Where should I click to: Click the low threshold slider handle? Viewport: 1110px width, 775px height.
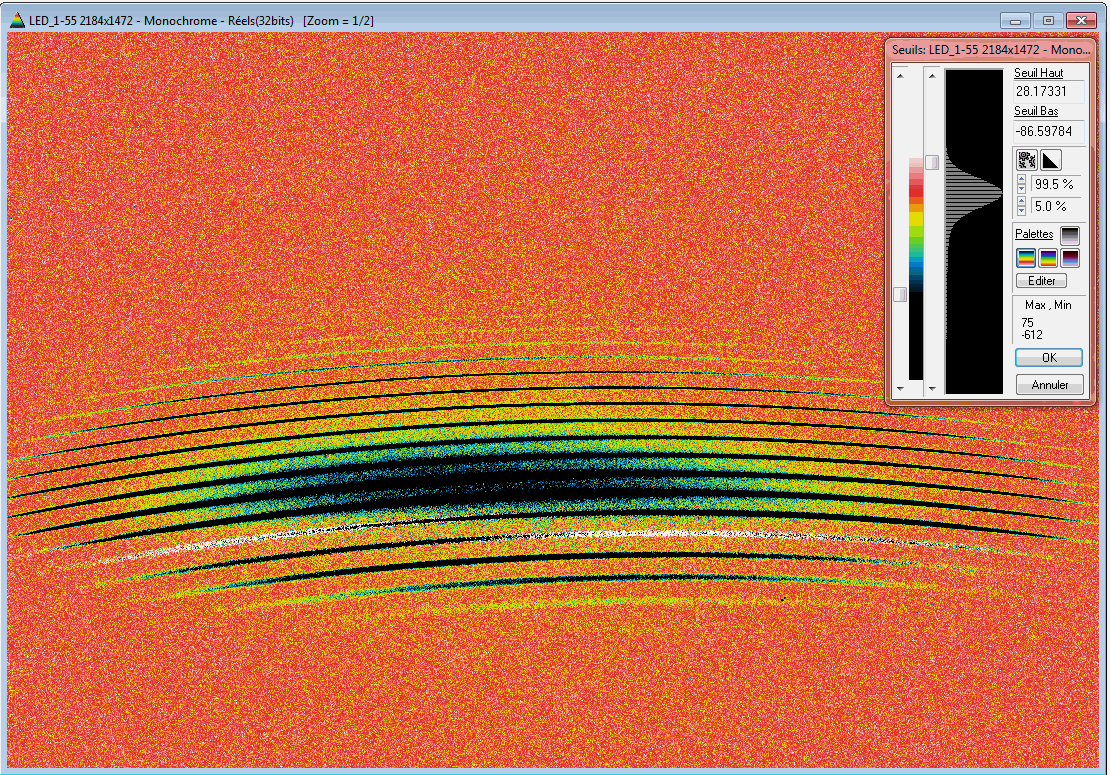[x=900, y=294]
